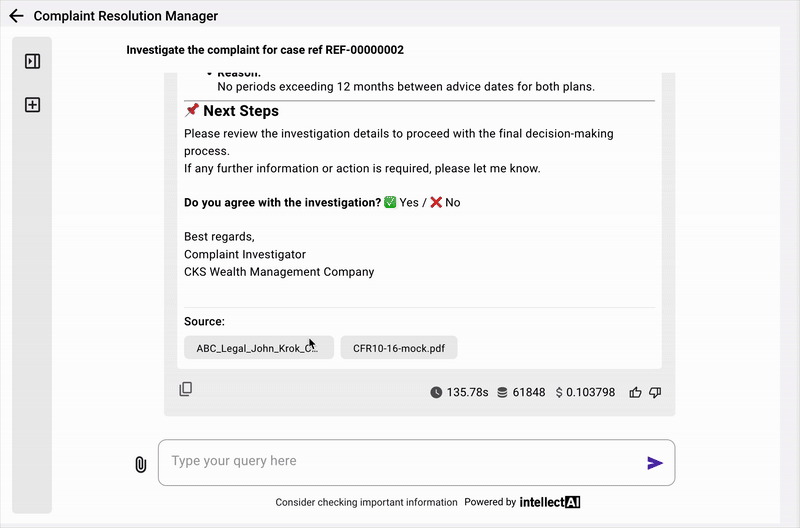Image resolution: width=800 pixels, height=528 pixels.
Task: Click the intellectAI logo link
Action: pos(550,502)
